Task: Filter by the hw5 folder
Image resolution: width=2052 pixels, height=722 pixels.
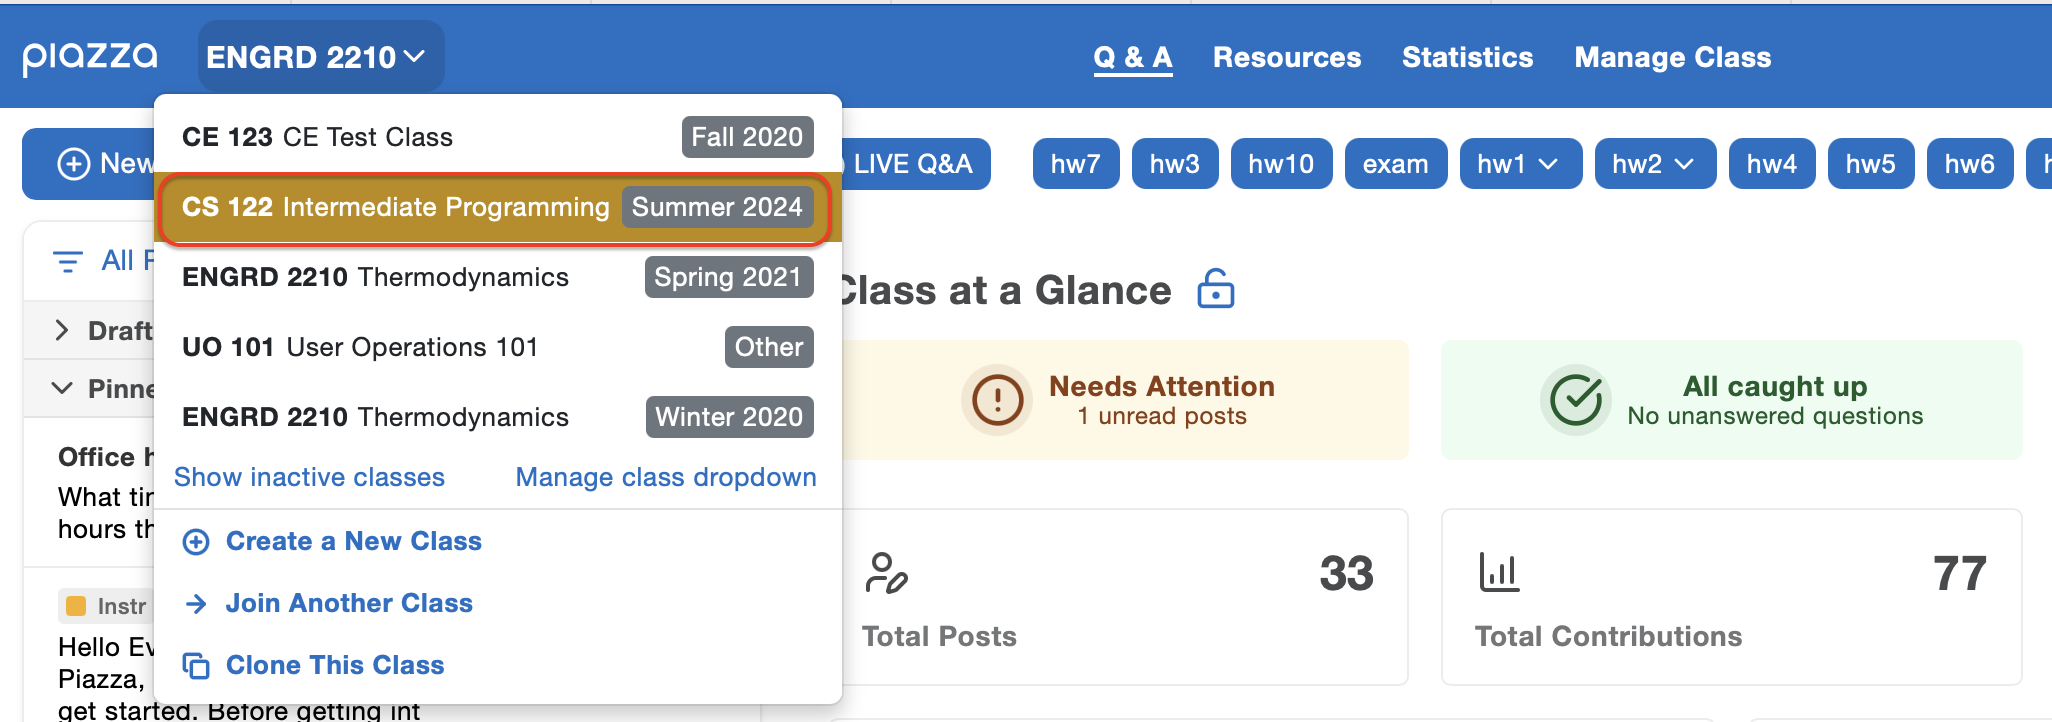Action: (1871, 164)
